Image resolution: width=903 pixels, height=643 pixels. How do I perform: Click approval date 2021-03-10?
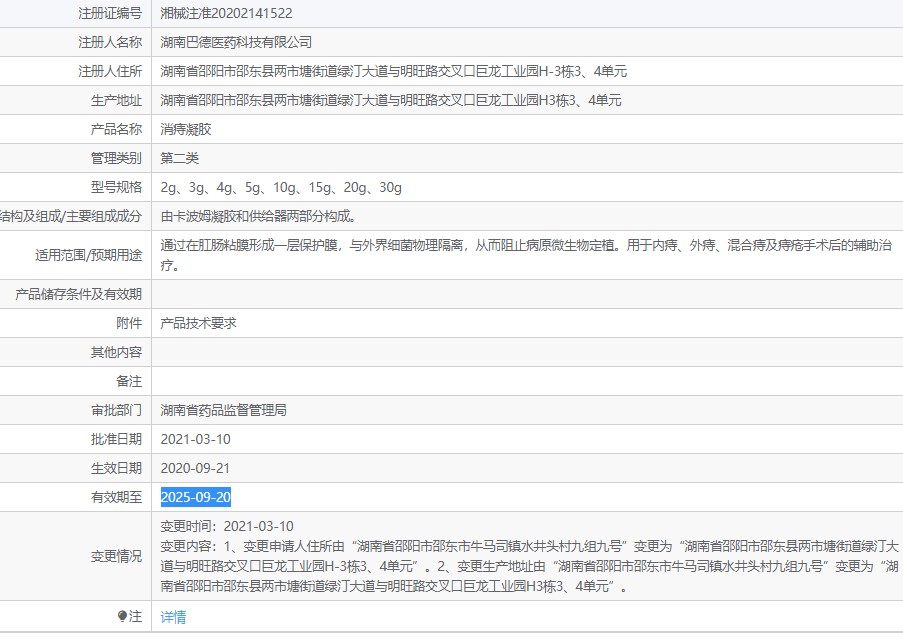(195, 439)
